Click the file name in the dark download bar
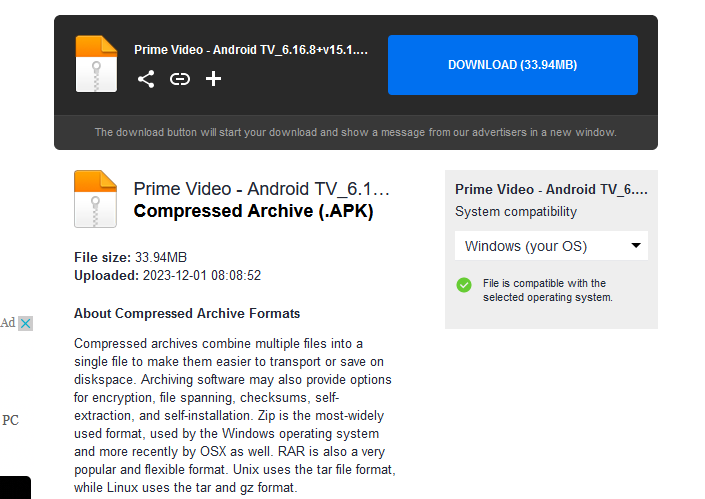 (x=251, y=49)
